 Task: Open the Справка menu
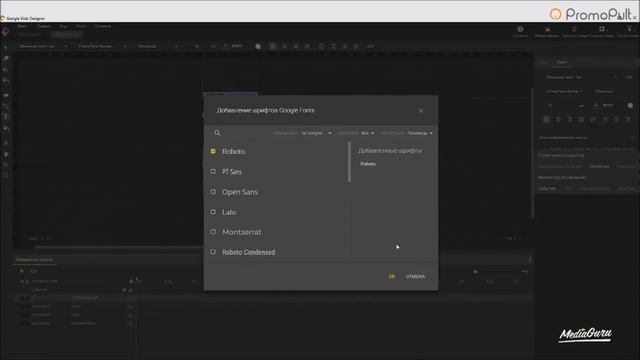[103, 26]
